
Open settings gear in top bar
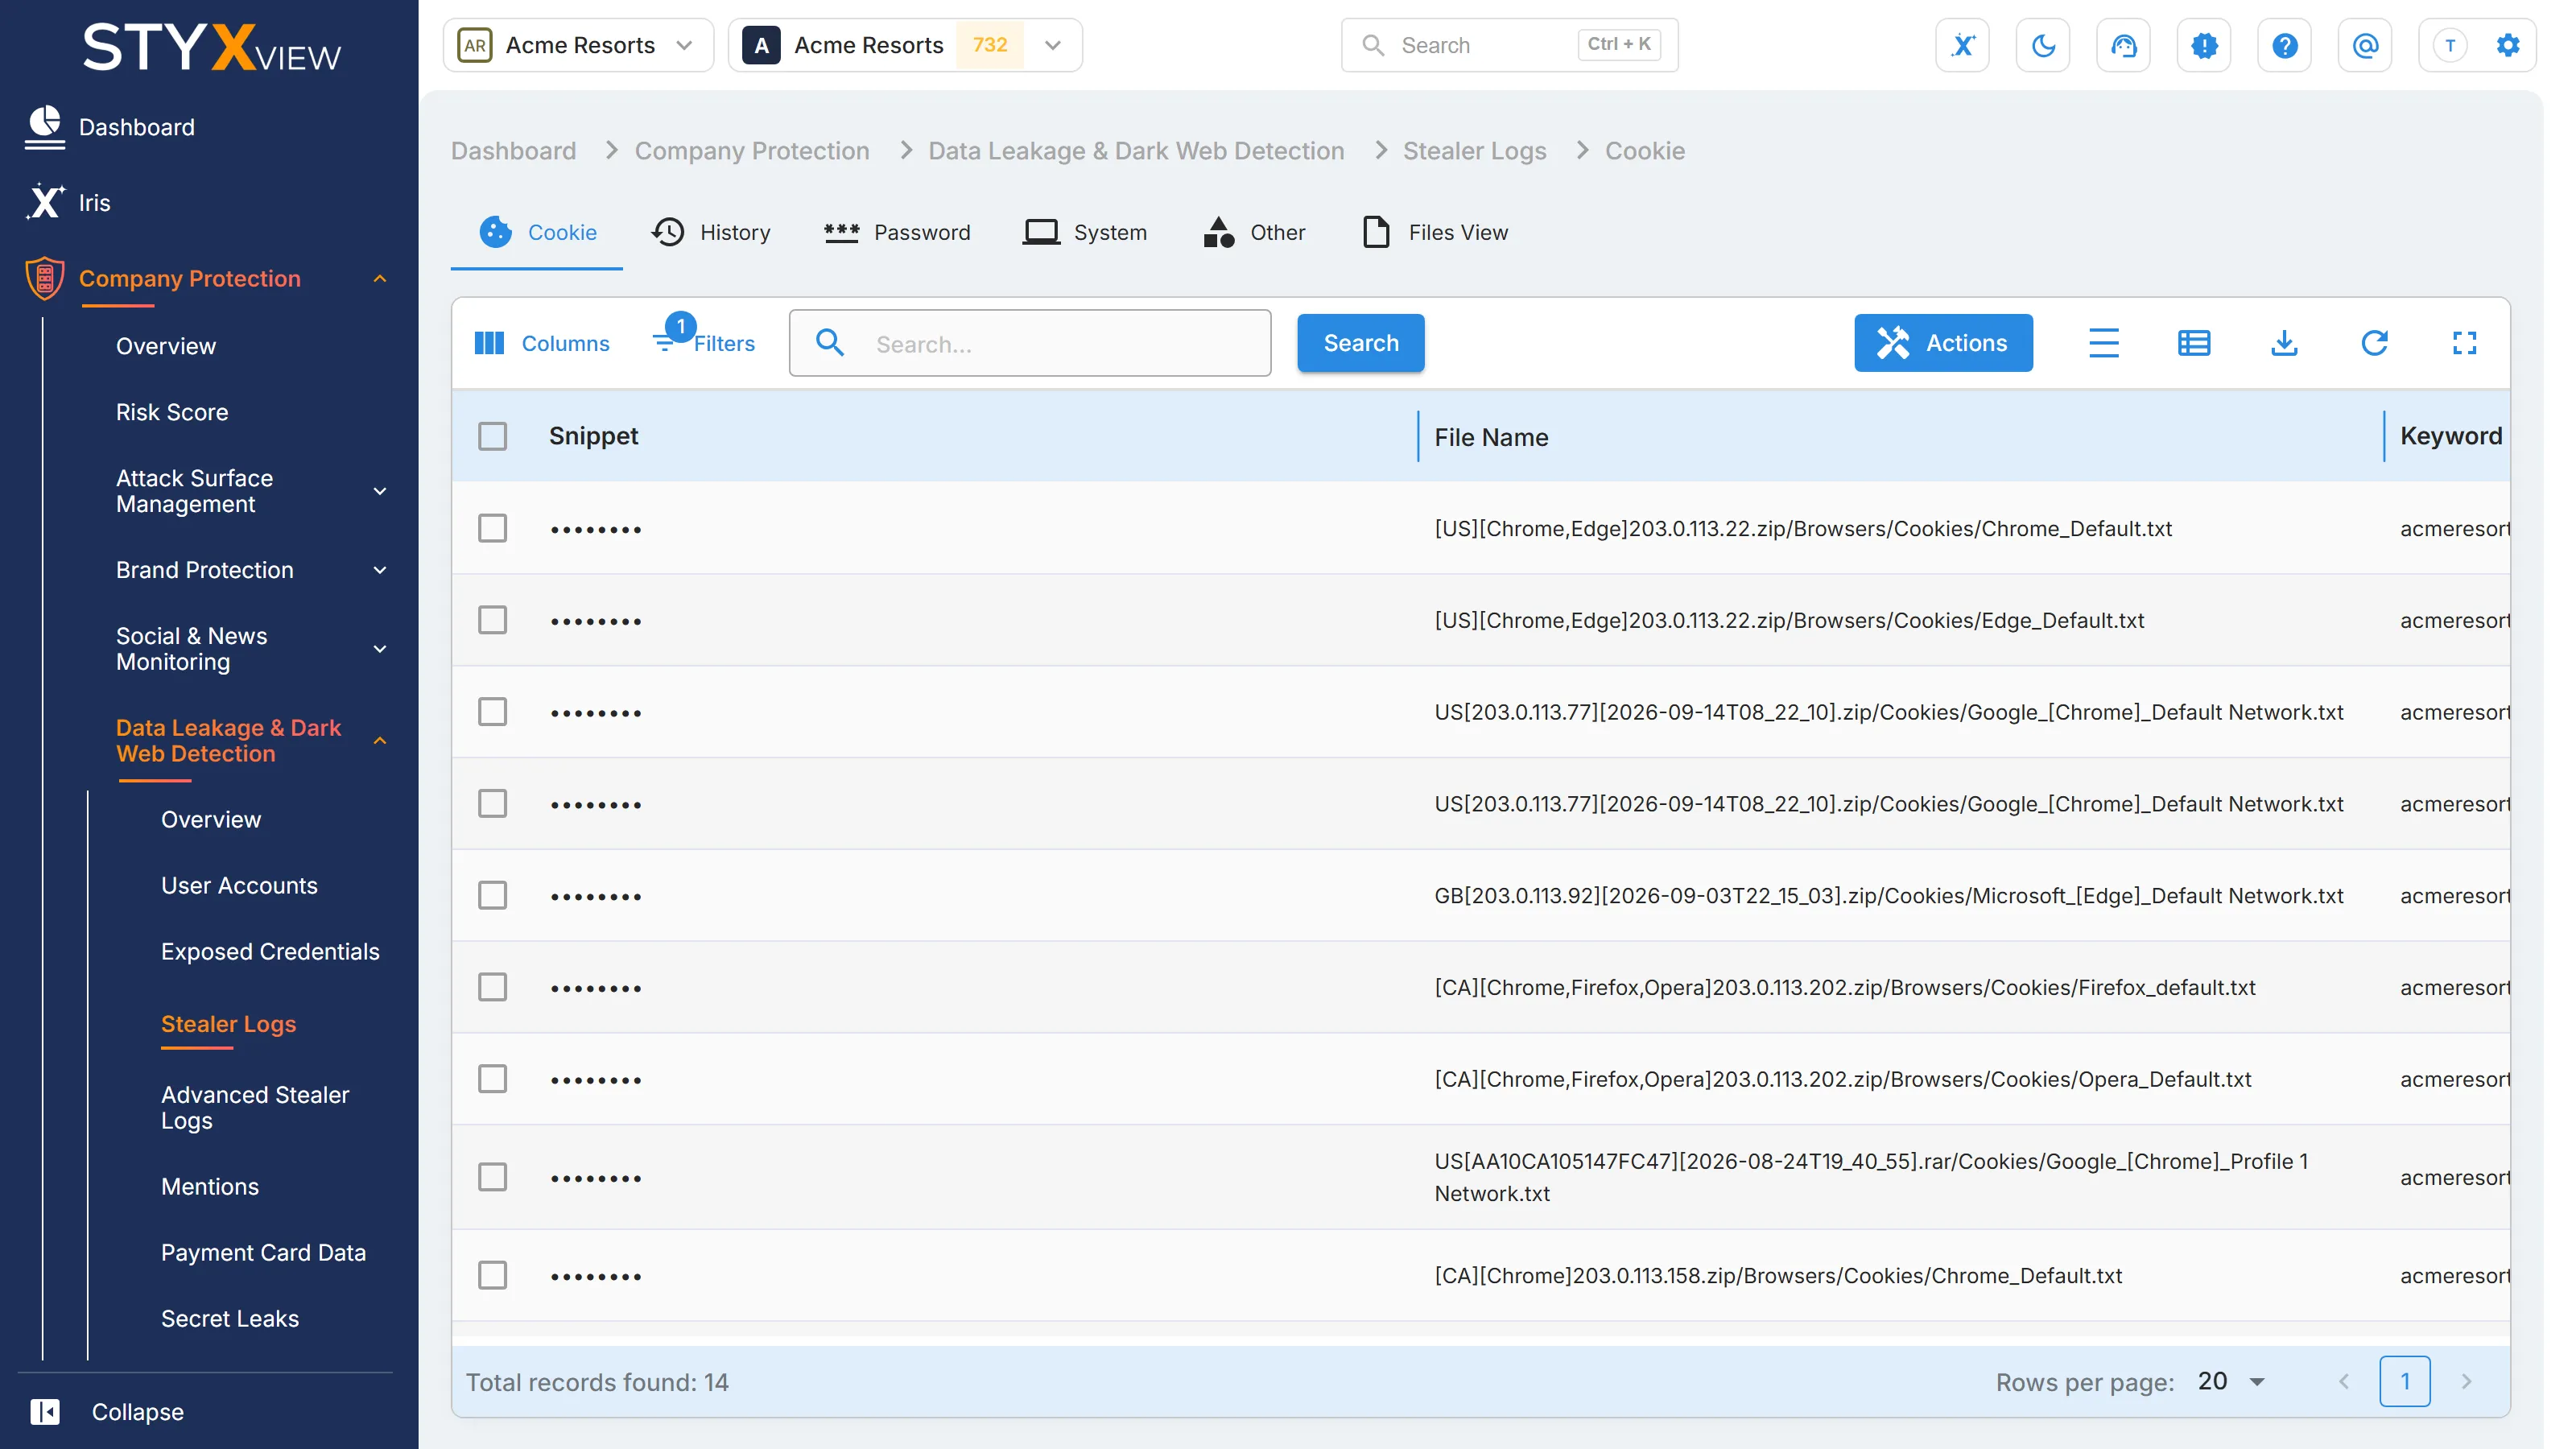[x=2508, y=45]
